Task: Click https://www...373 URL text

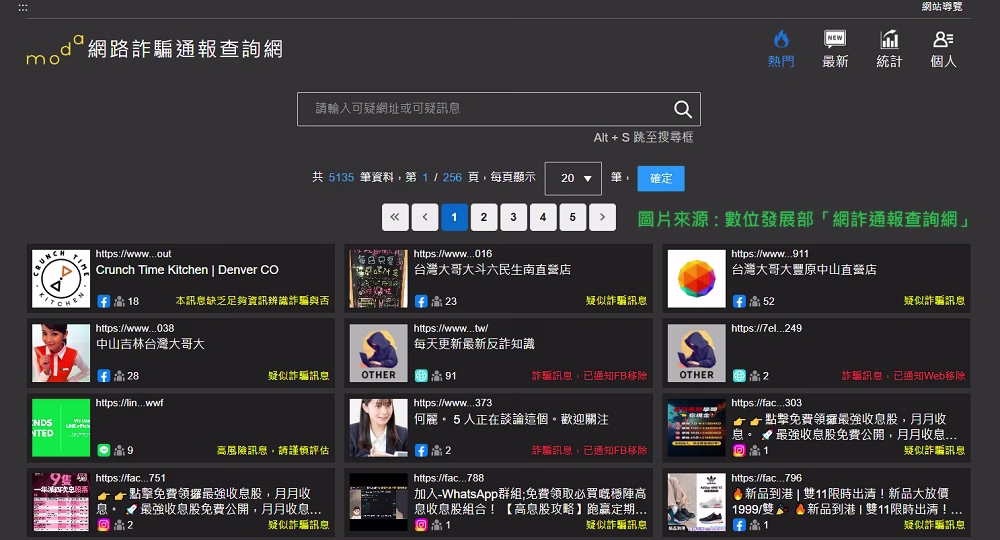Action: (x=453, y=403)
